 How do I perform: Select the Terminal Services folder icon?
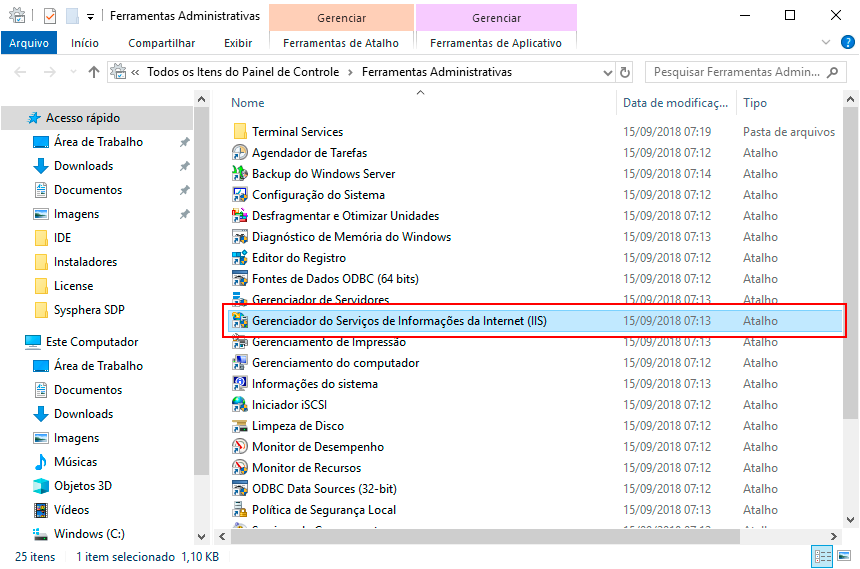click(240, 132)
